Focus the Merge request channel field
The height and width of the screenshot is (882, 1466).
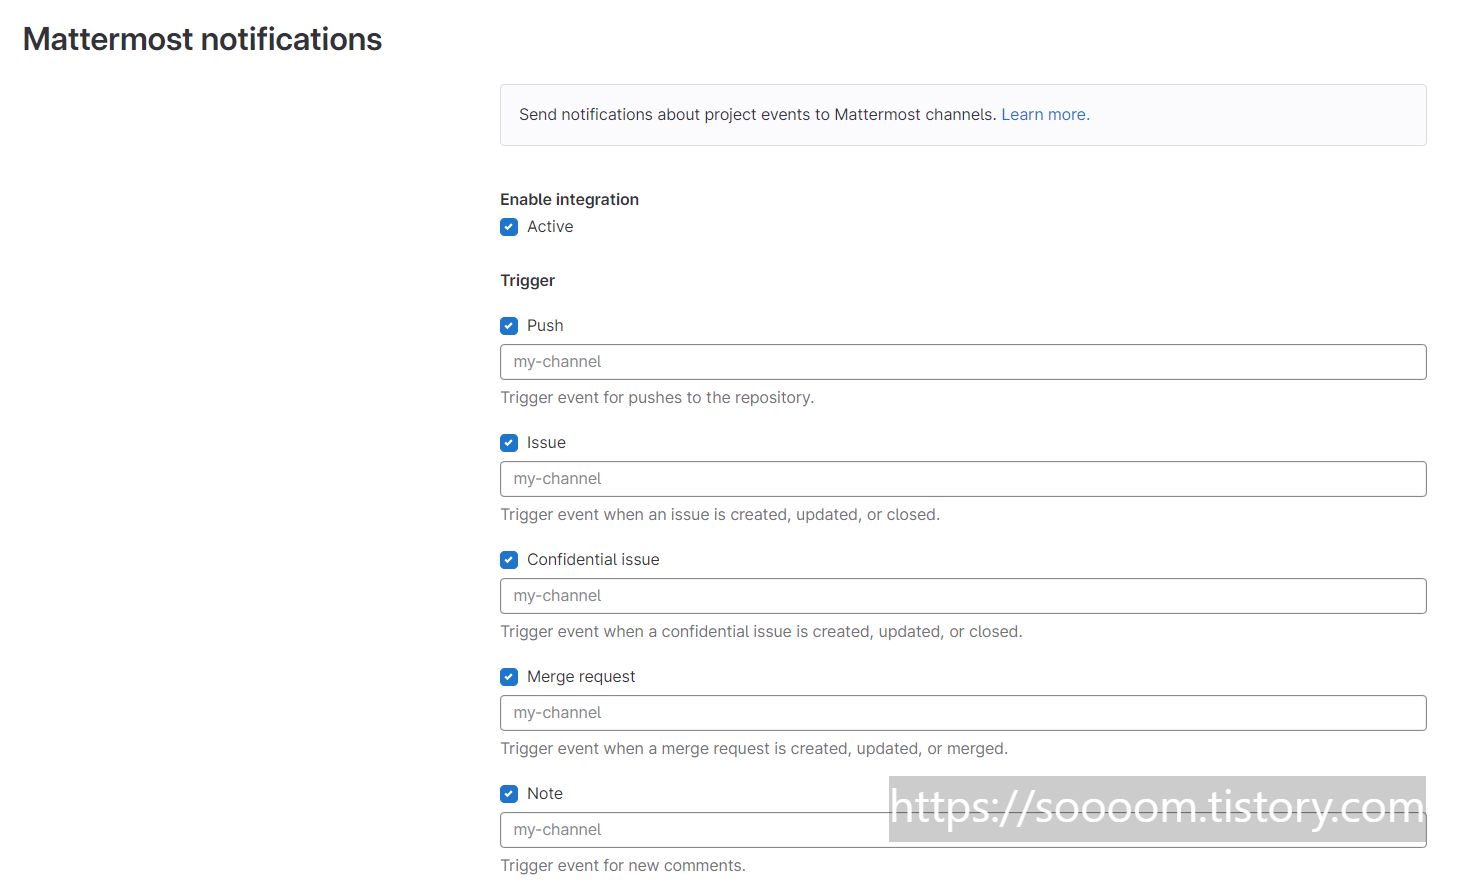963,713
